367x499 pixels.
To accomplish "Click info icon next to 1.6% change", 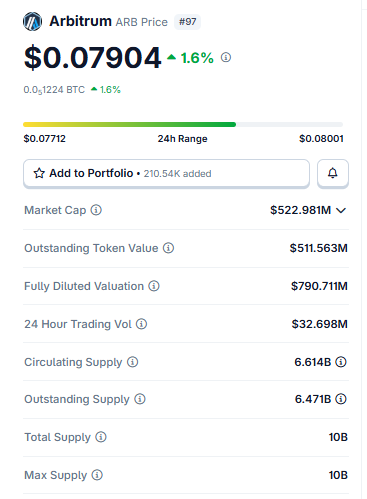I will 226,57.
